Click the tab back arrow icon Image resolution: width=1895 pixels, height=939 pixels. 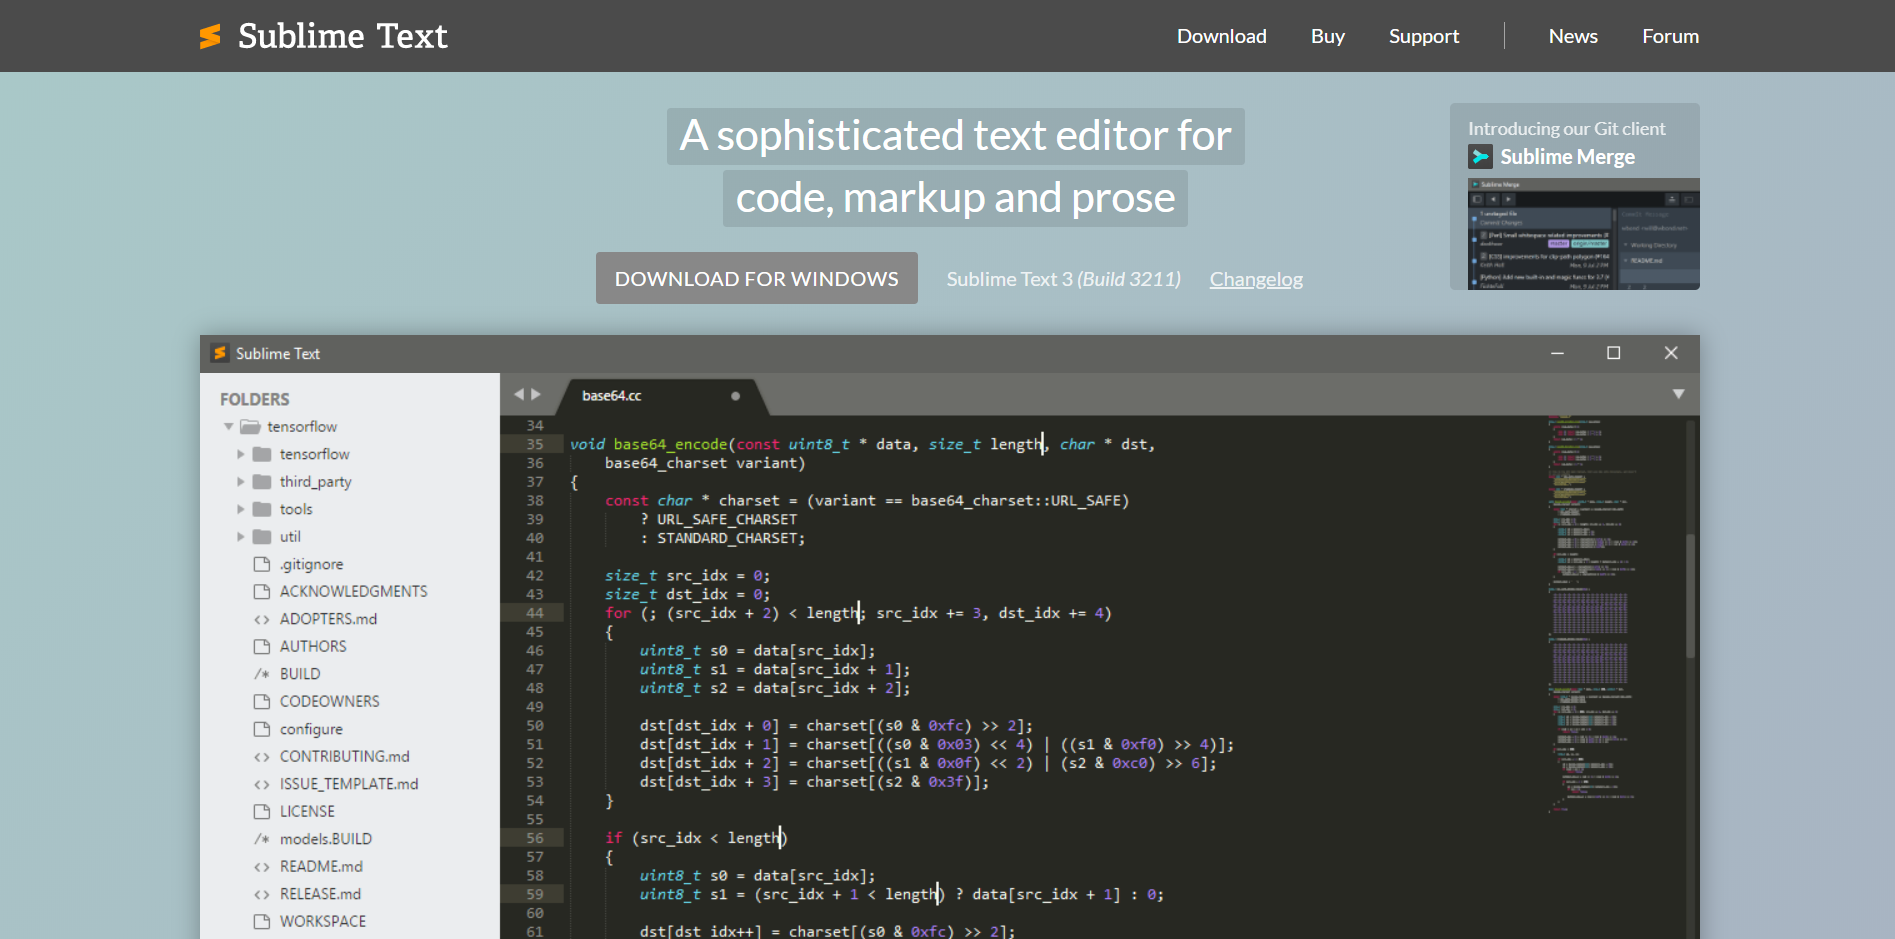(x=519, y=395)
